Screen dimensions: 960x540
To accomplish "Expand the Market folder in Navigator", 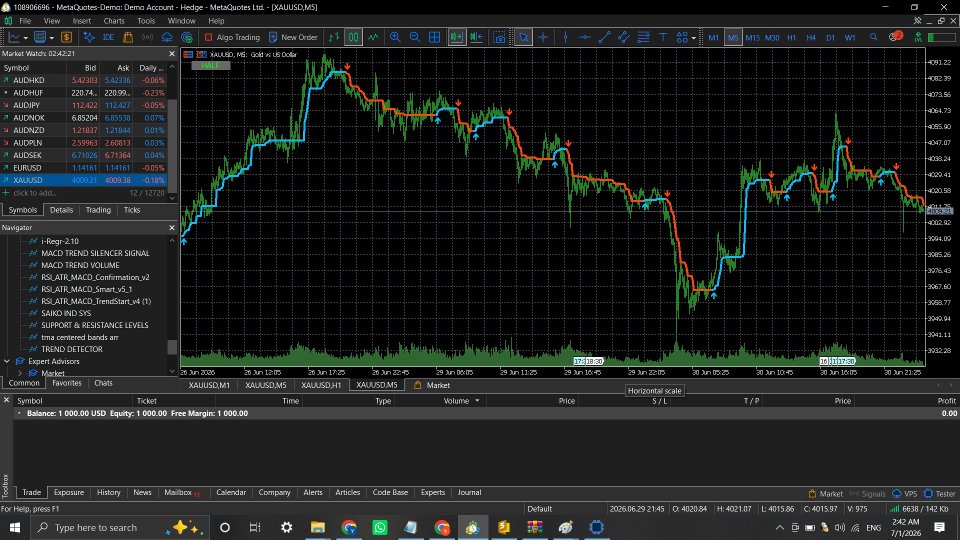I will [20, 373].
